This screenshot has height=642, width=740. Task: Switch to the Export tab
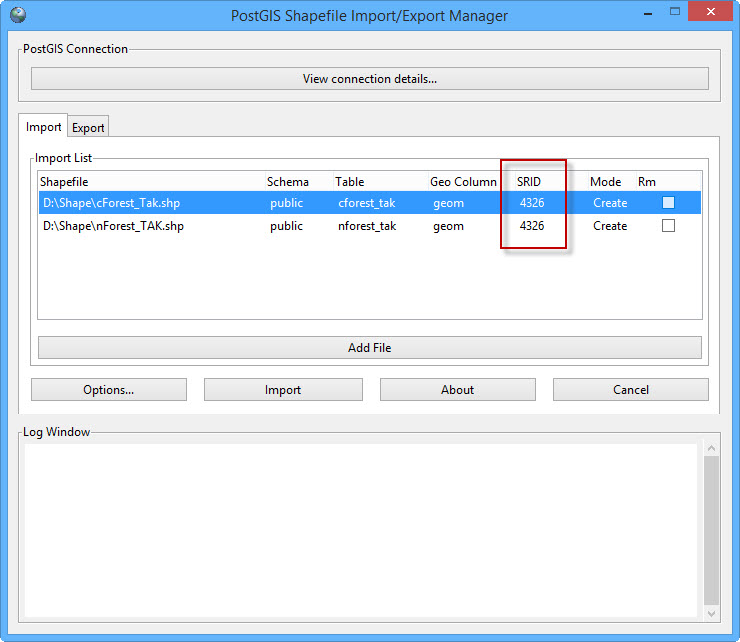(x=88, y=127)
